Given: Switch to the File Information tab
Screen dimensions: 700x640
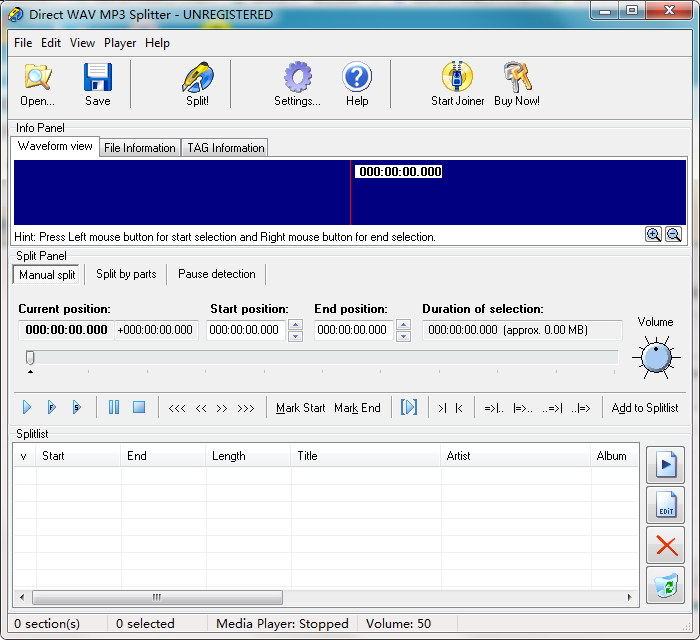Looking at the screenshot, I should [x=140, y=148].
